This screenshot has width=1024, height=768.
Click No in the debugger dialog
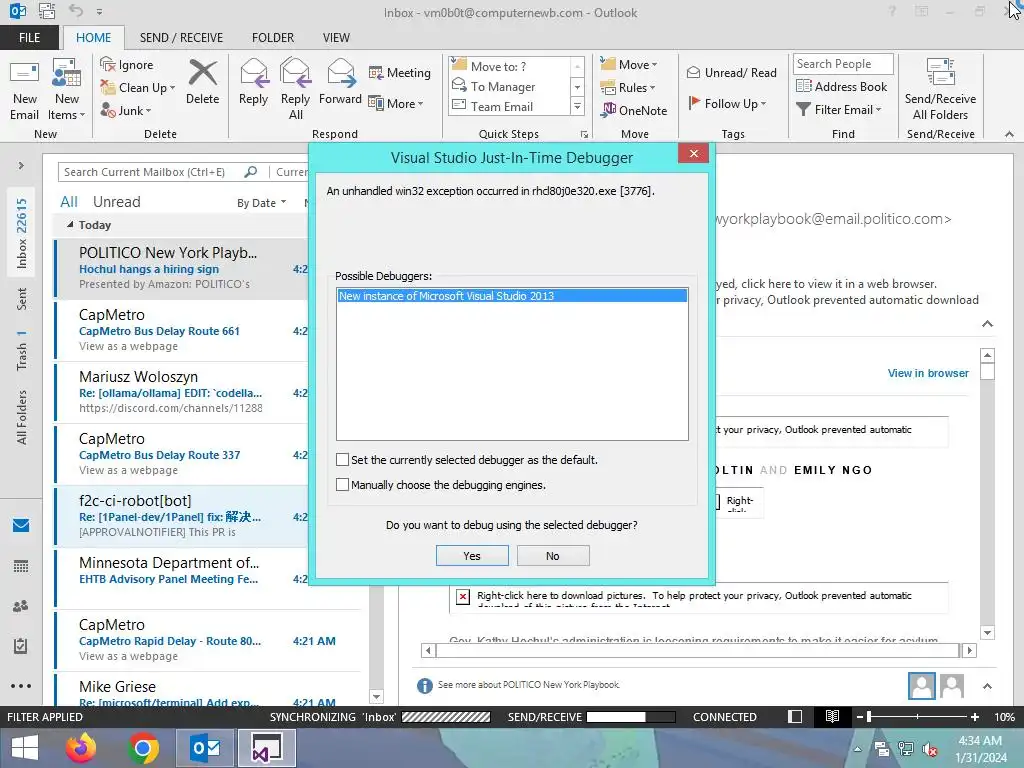(552, 556)
